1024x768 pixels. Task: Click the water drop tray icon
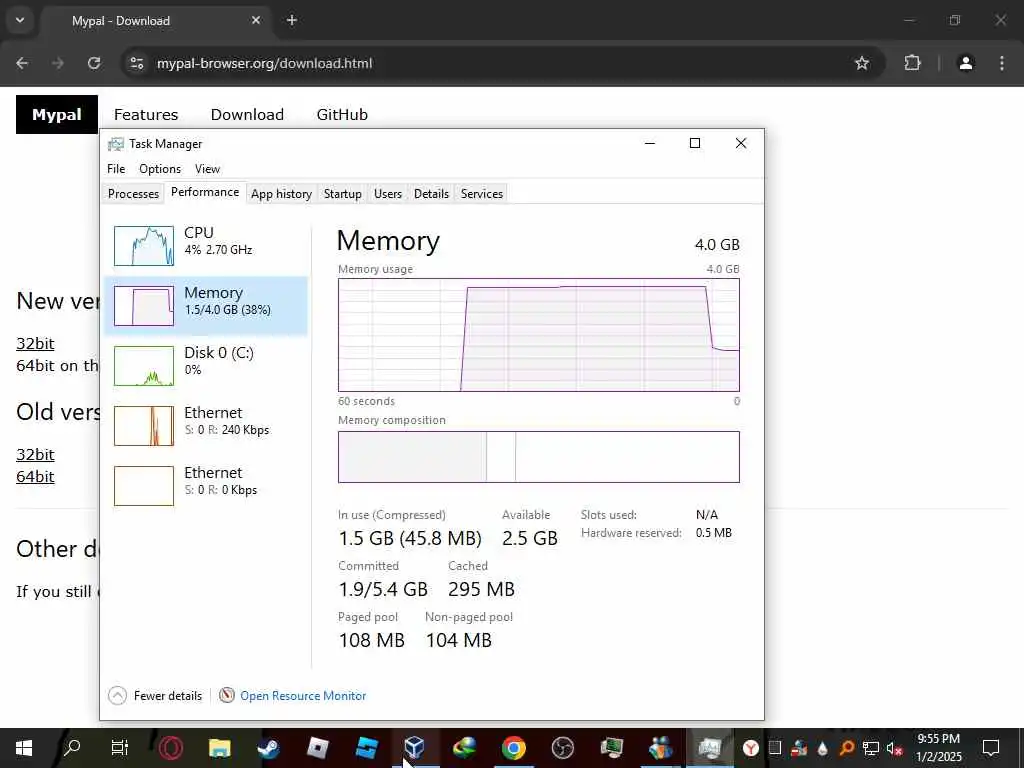[x=822, y=748]
